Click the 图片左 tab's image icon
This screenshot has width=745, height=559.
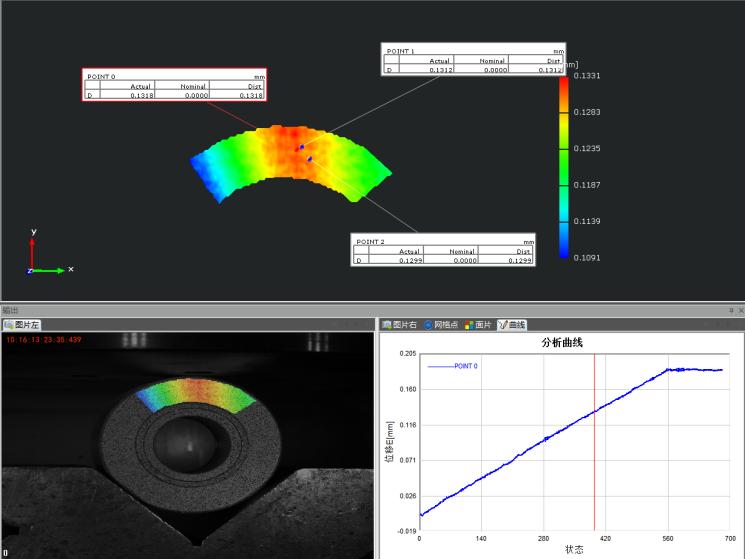(x=8, y=325)
